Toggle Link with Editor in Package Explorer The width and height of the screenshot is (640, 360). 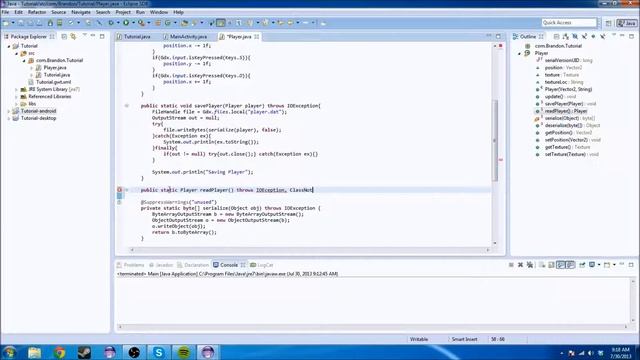73,36
